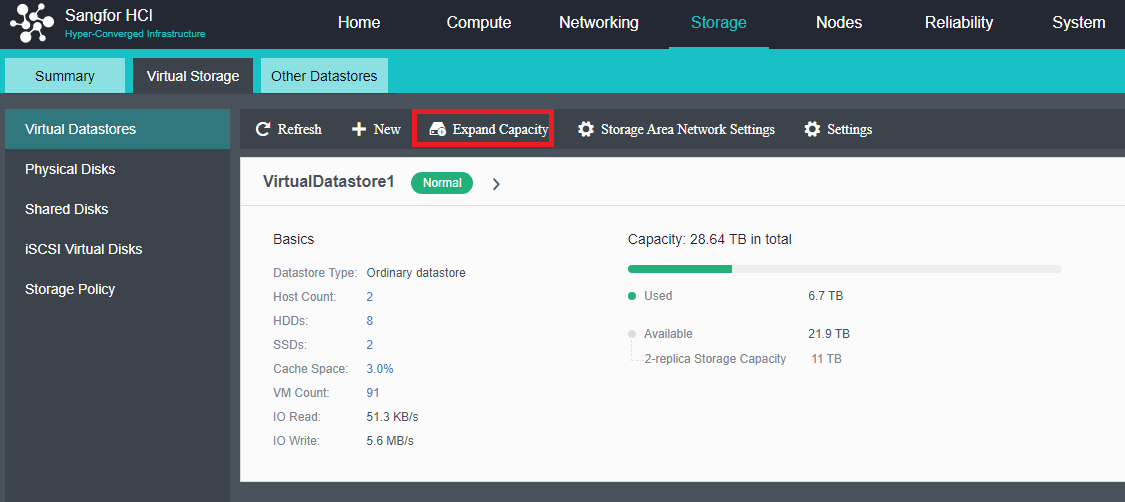Click the Expand Capacity disk icon

[x=437, y=129]
